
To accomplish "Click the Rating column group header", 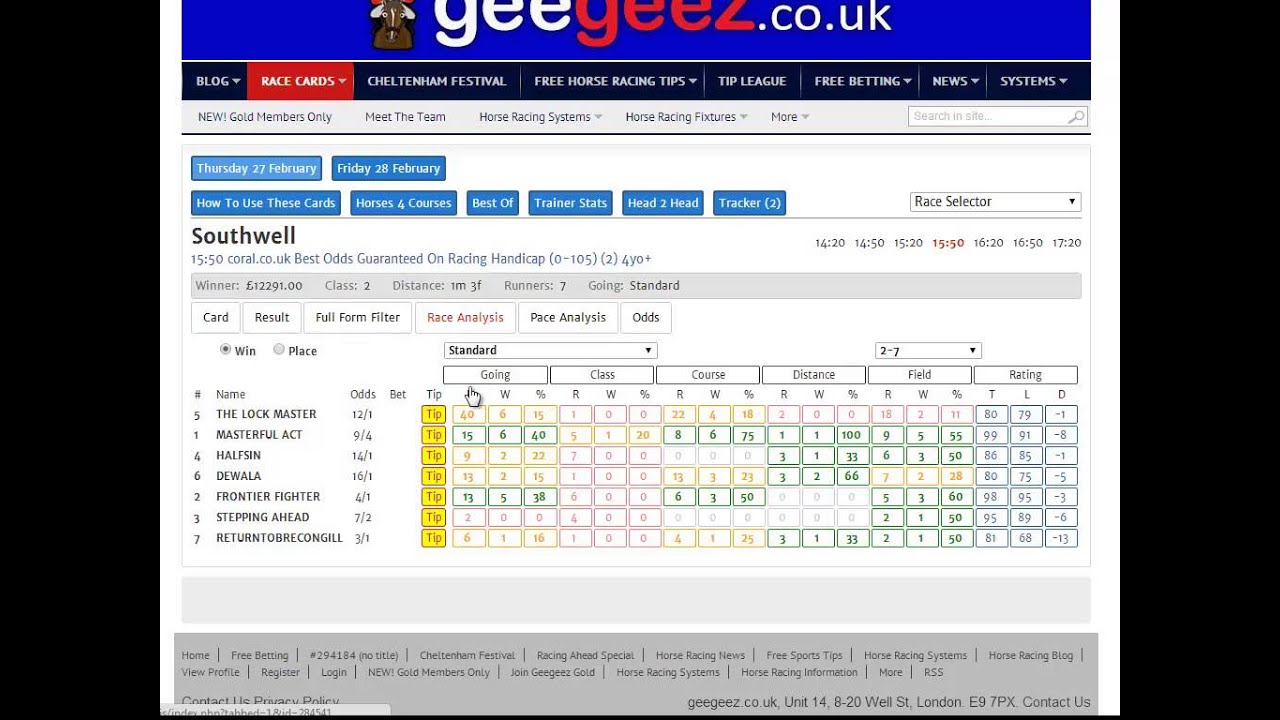I will click(1026, 375).
